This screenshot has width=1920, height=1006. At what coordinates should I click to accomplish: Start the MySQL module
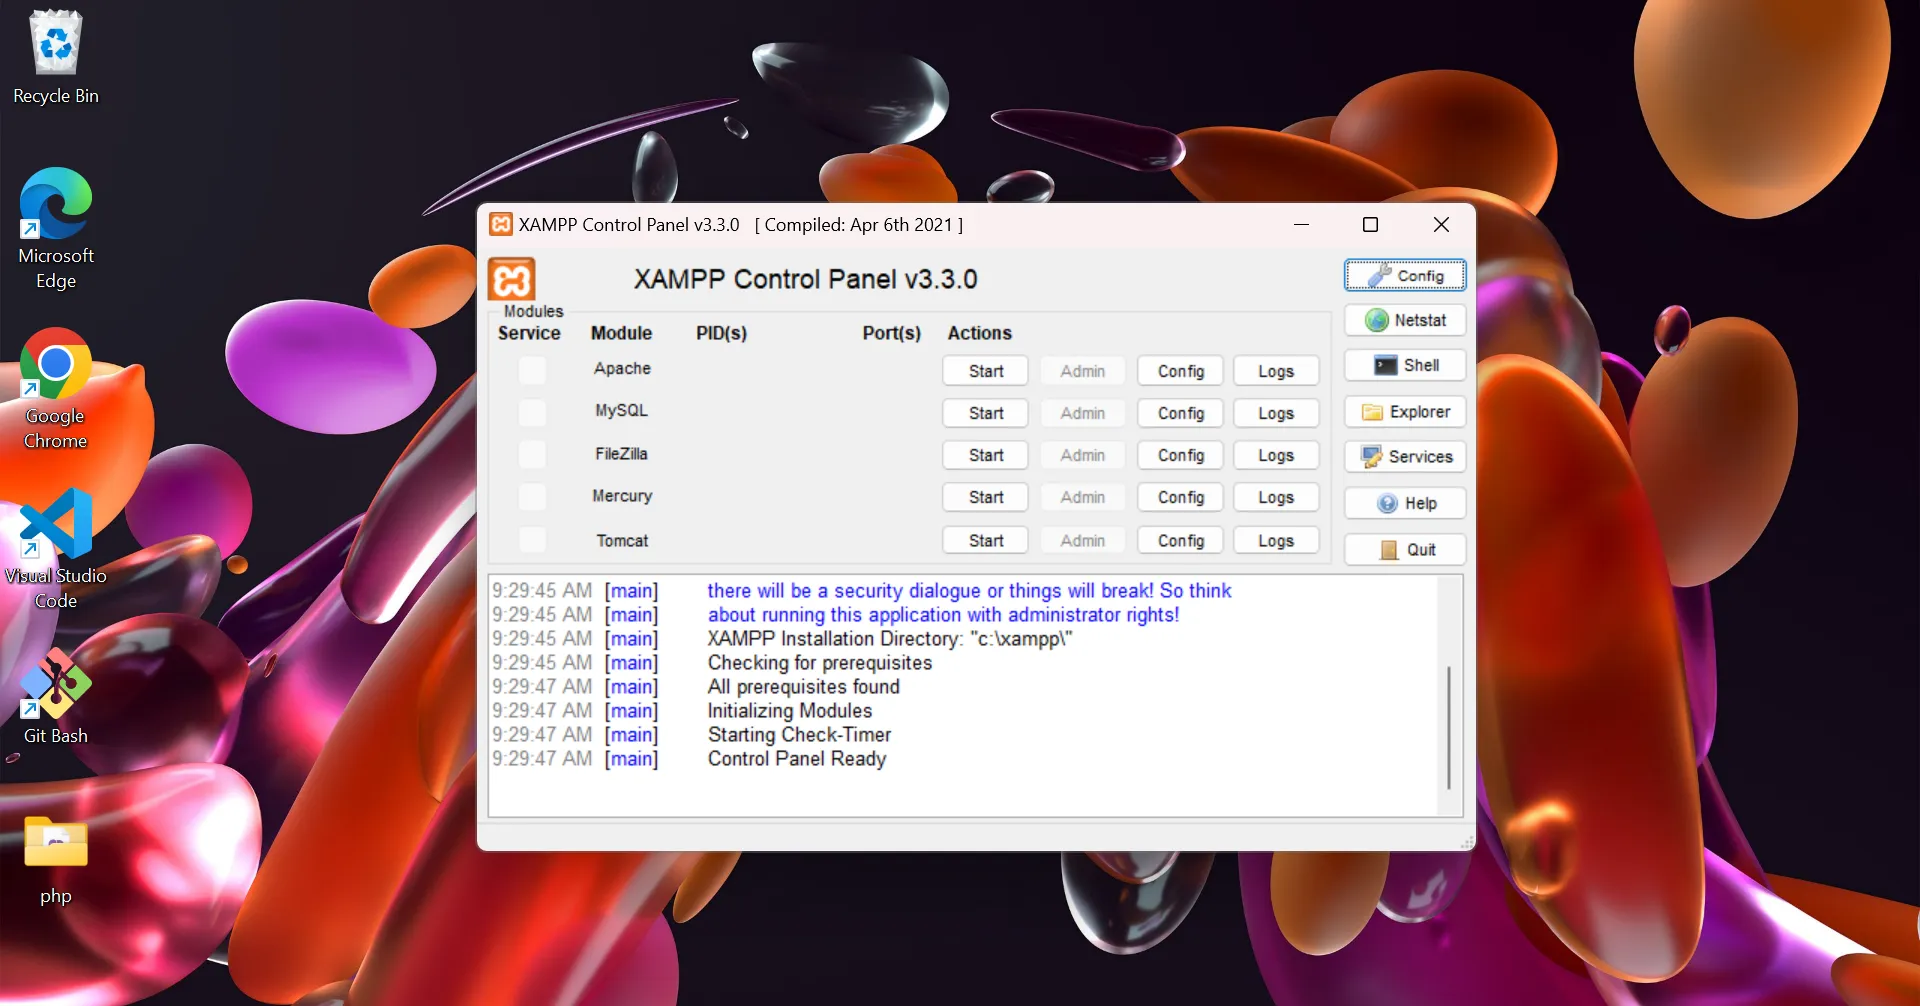(986, 413)
